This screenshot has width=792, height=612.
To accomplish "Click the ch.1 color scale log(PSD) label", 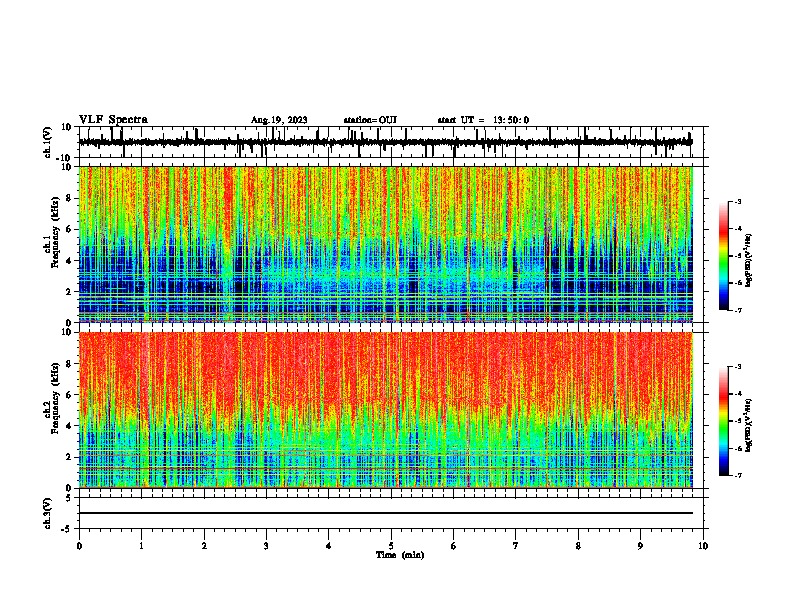I will (x=749, y=261).
